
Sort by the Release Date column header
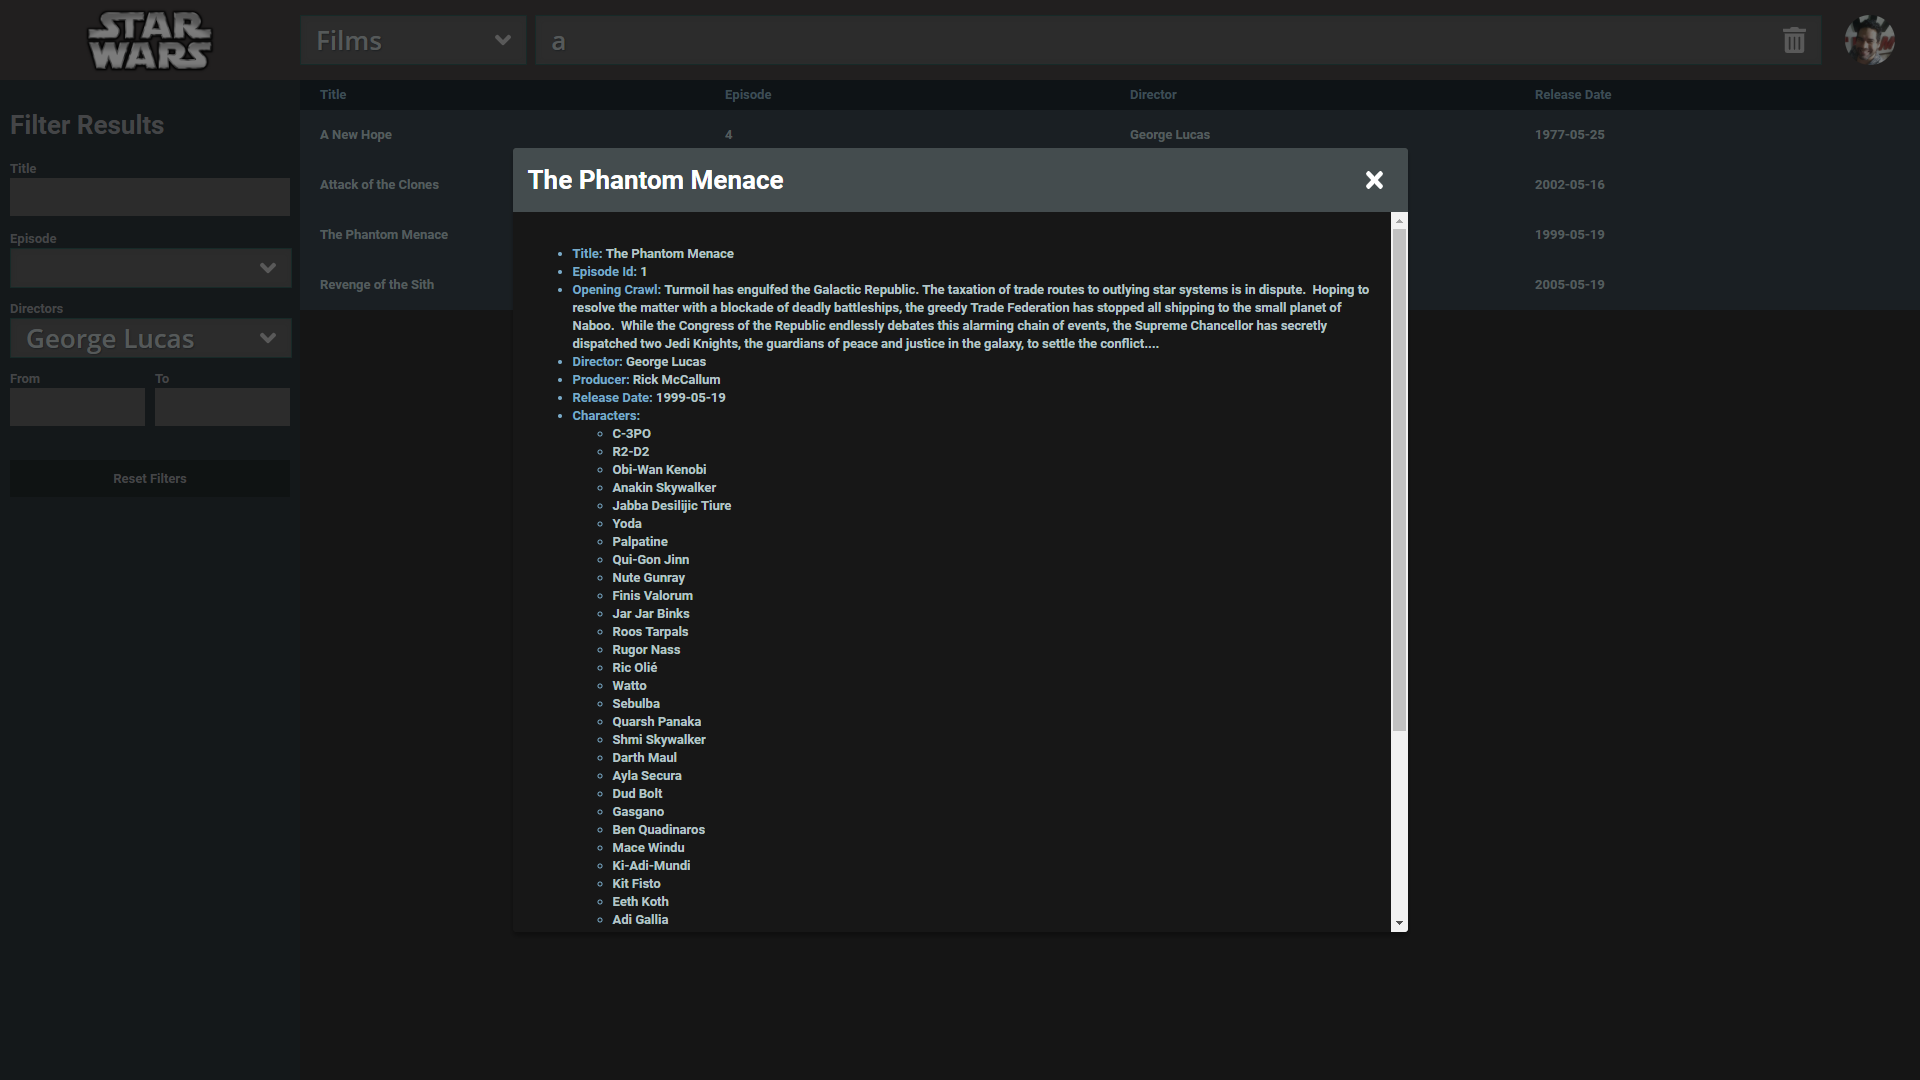point(1572,95)
